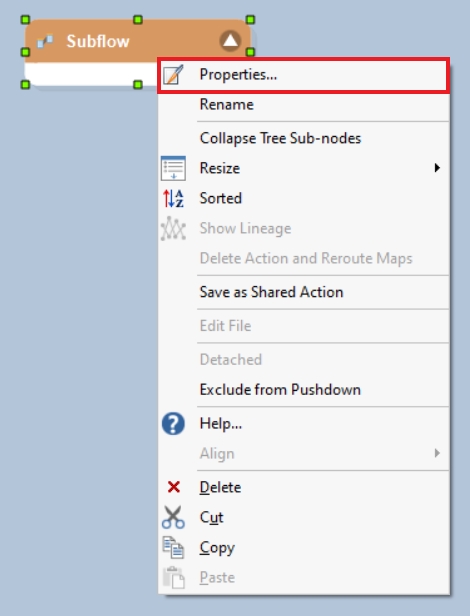
Task: Select Collapse Tree Sub-nodes
Action: pyautogui.click(x=303, y=138)
